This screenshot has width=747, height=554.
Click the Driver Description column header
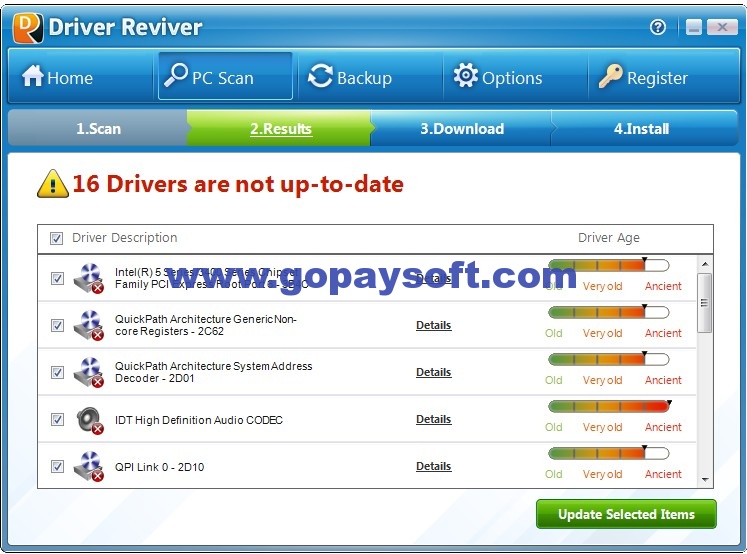pos(124,238)
